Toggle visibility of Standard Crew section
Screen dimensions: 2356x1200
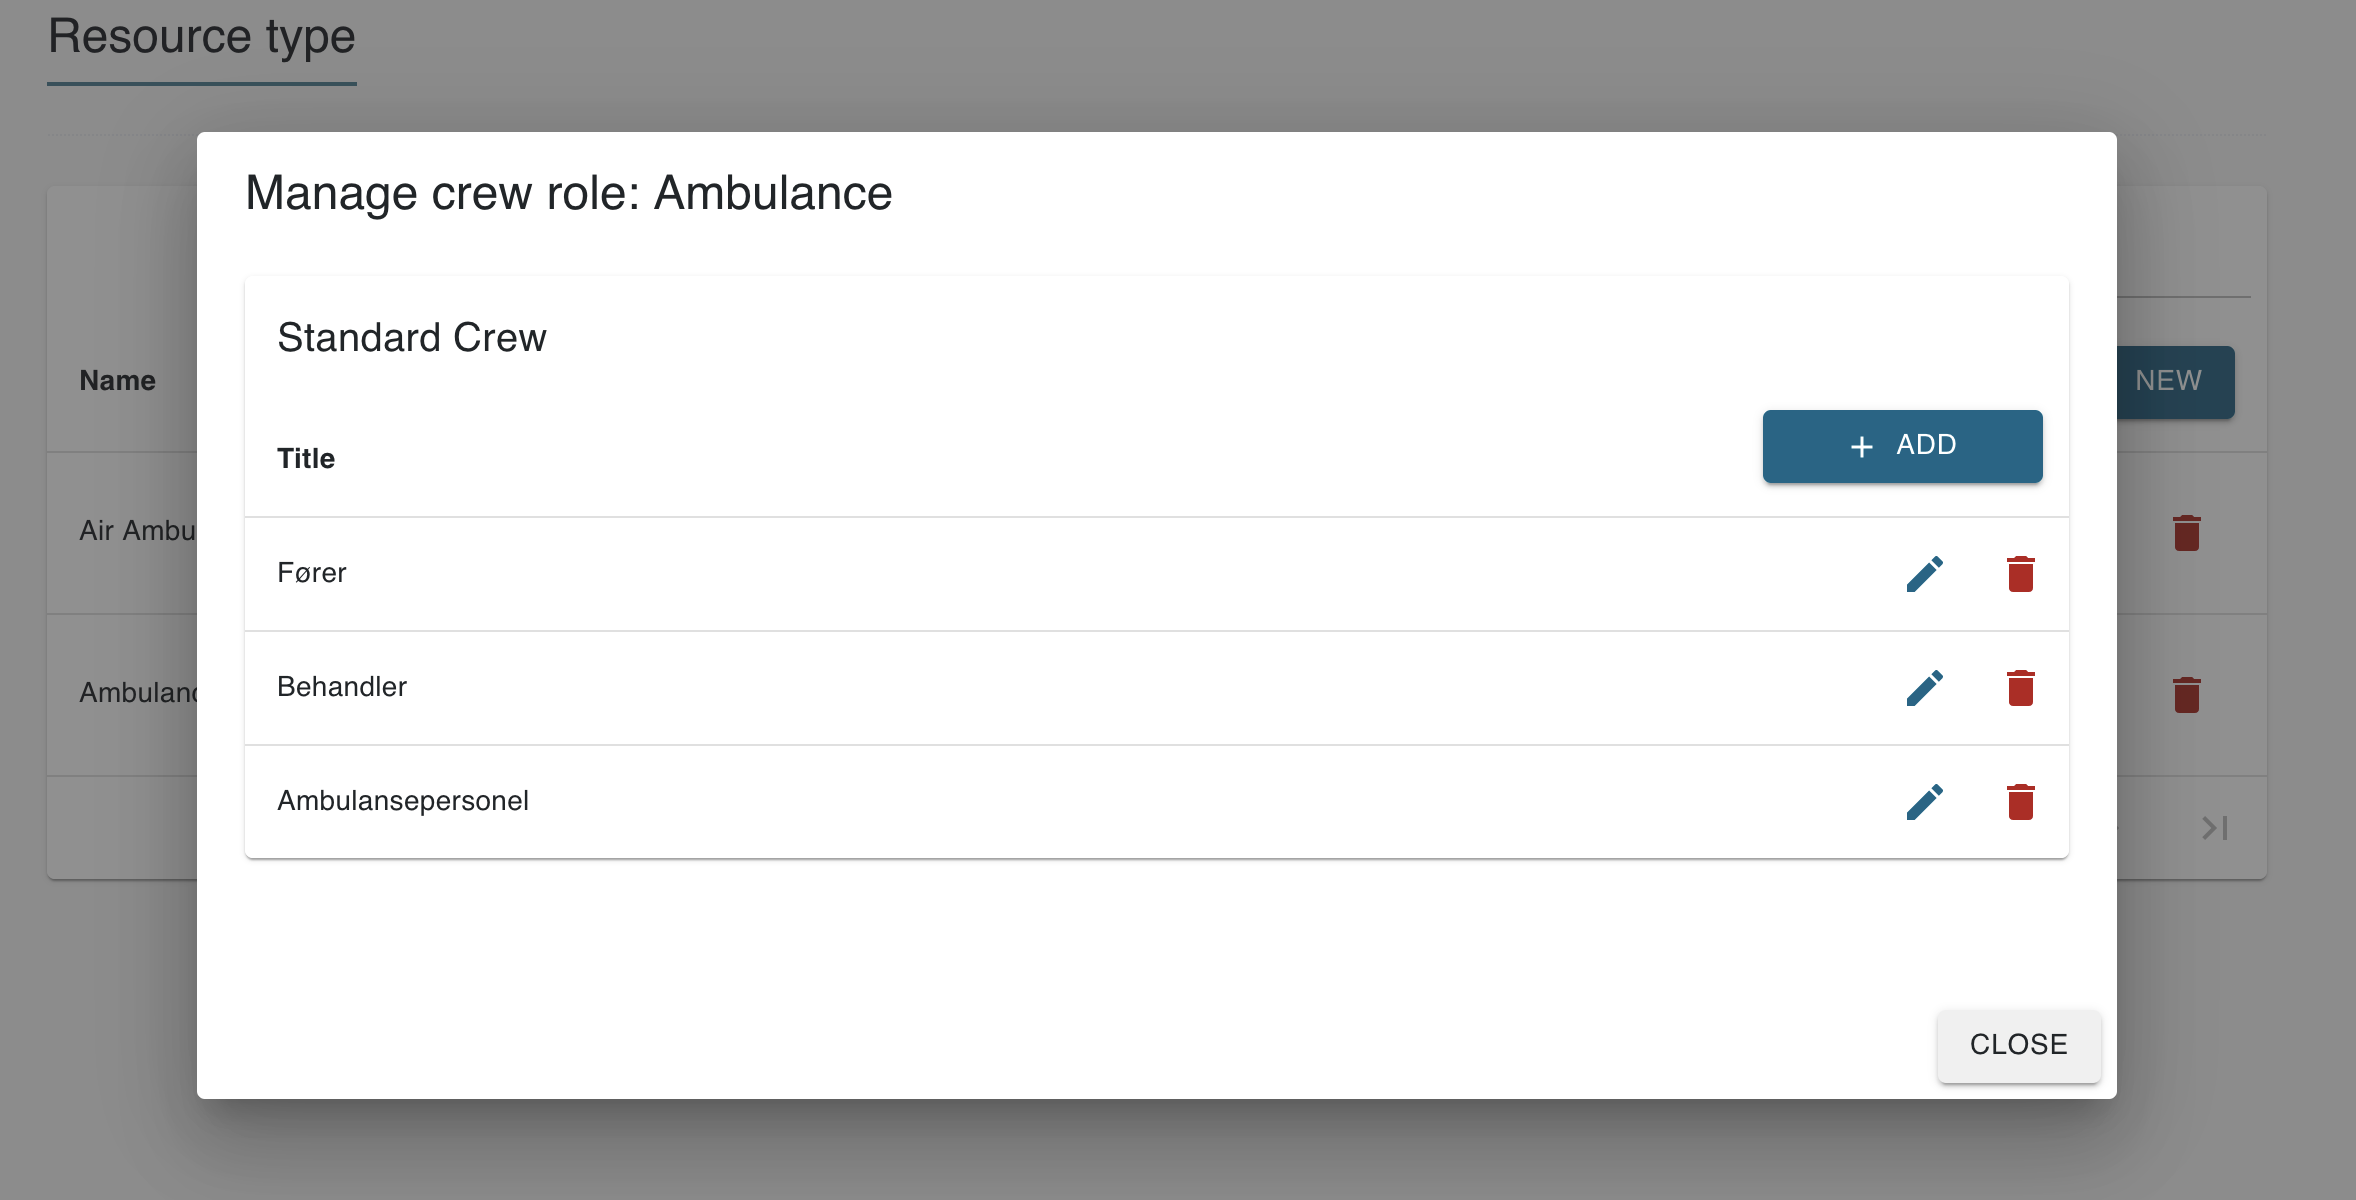point(412,337)
